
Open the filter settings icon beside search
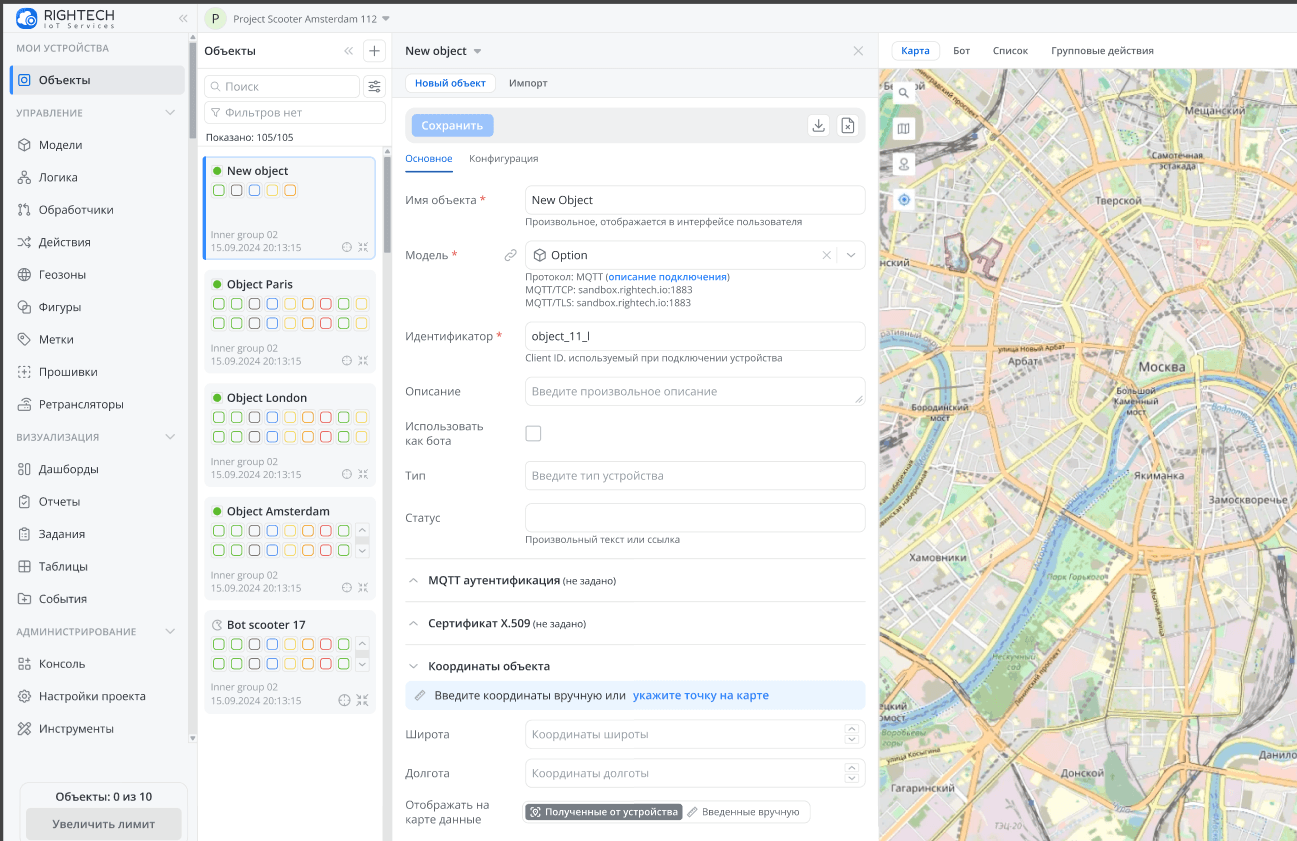374,87
